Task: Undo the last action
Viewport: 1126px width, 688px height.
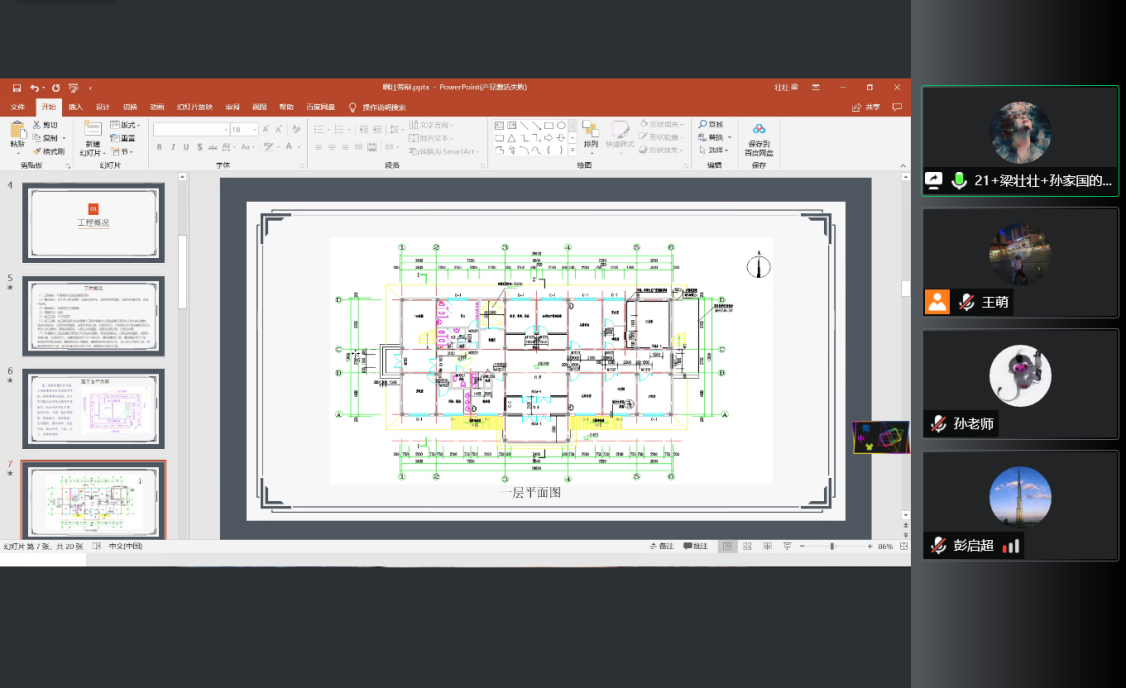Action: [x=34, y=88]
